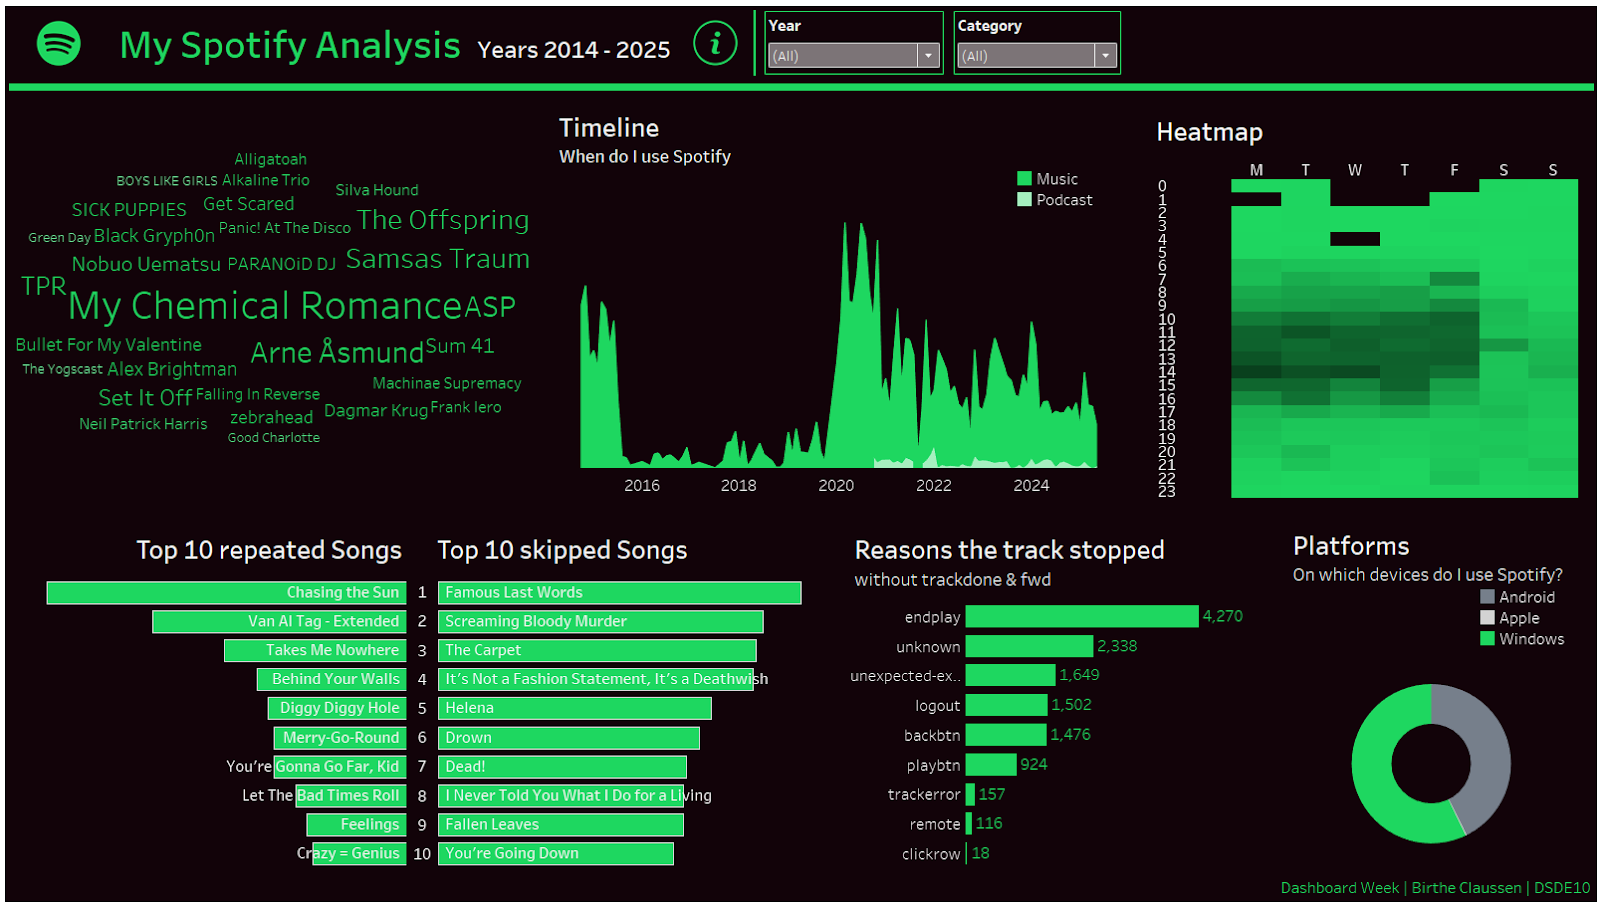The height and width of the screenshot is (906, 1600).
Task: Select Feelings repeated song bar
Action: [x=356, y=825]
